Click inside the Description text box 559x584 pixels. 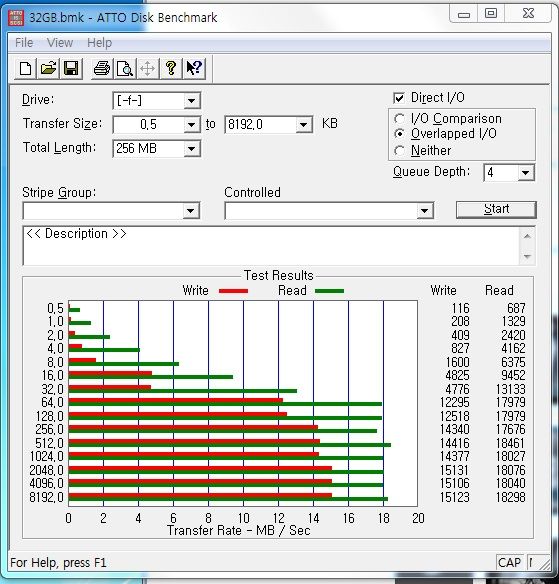tap(271, 246)
